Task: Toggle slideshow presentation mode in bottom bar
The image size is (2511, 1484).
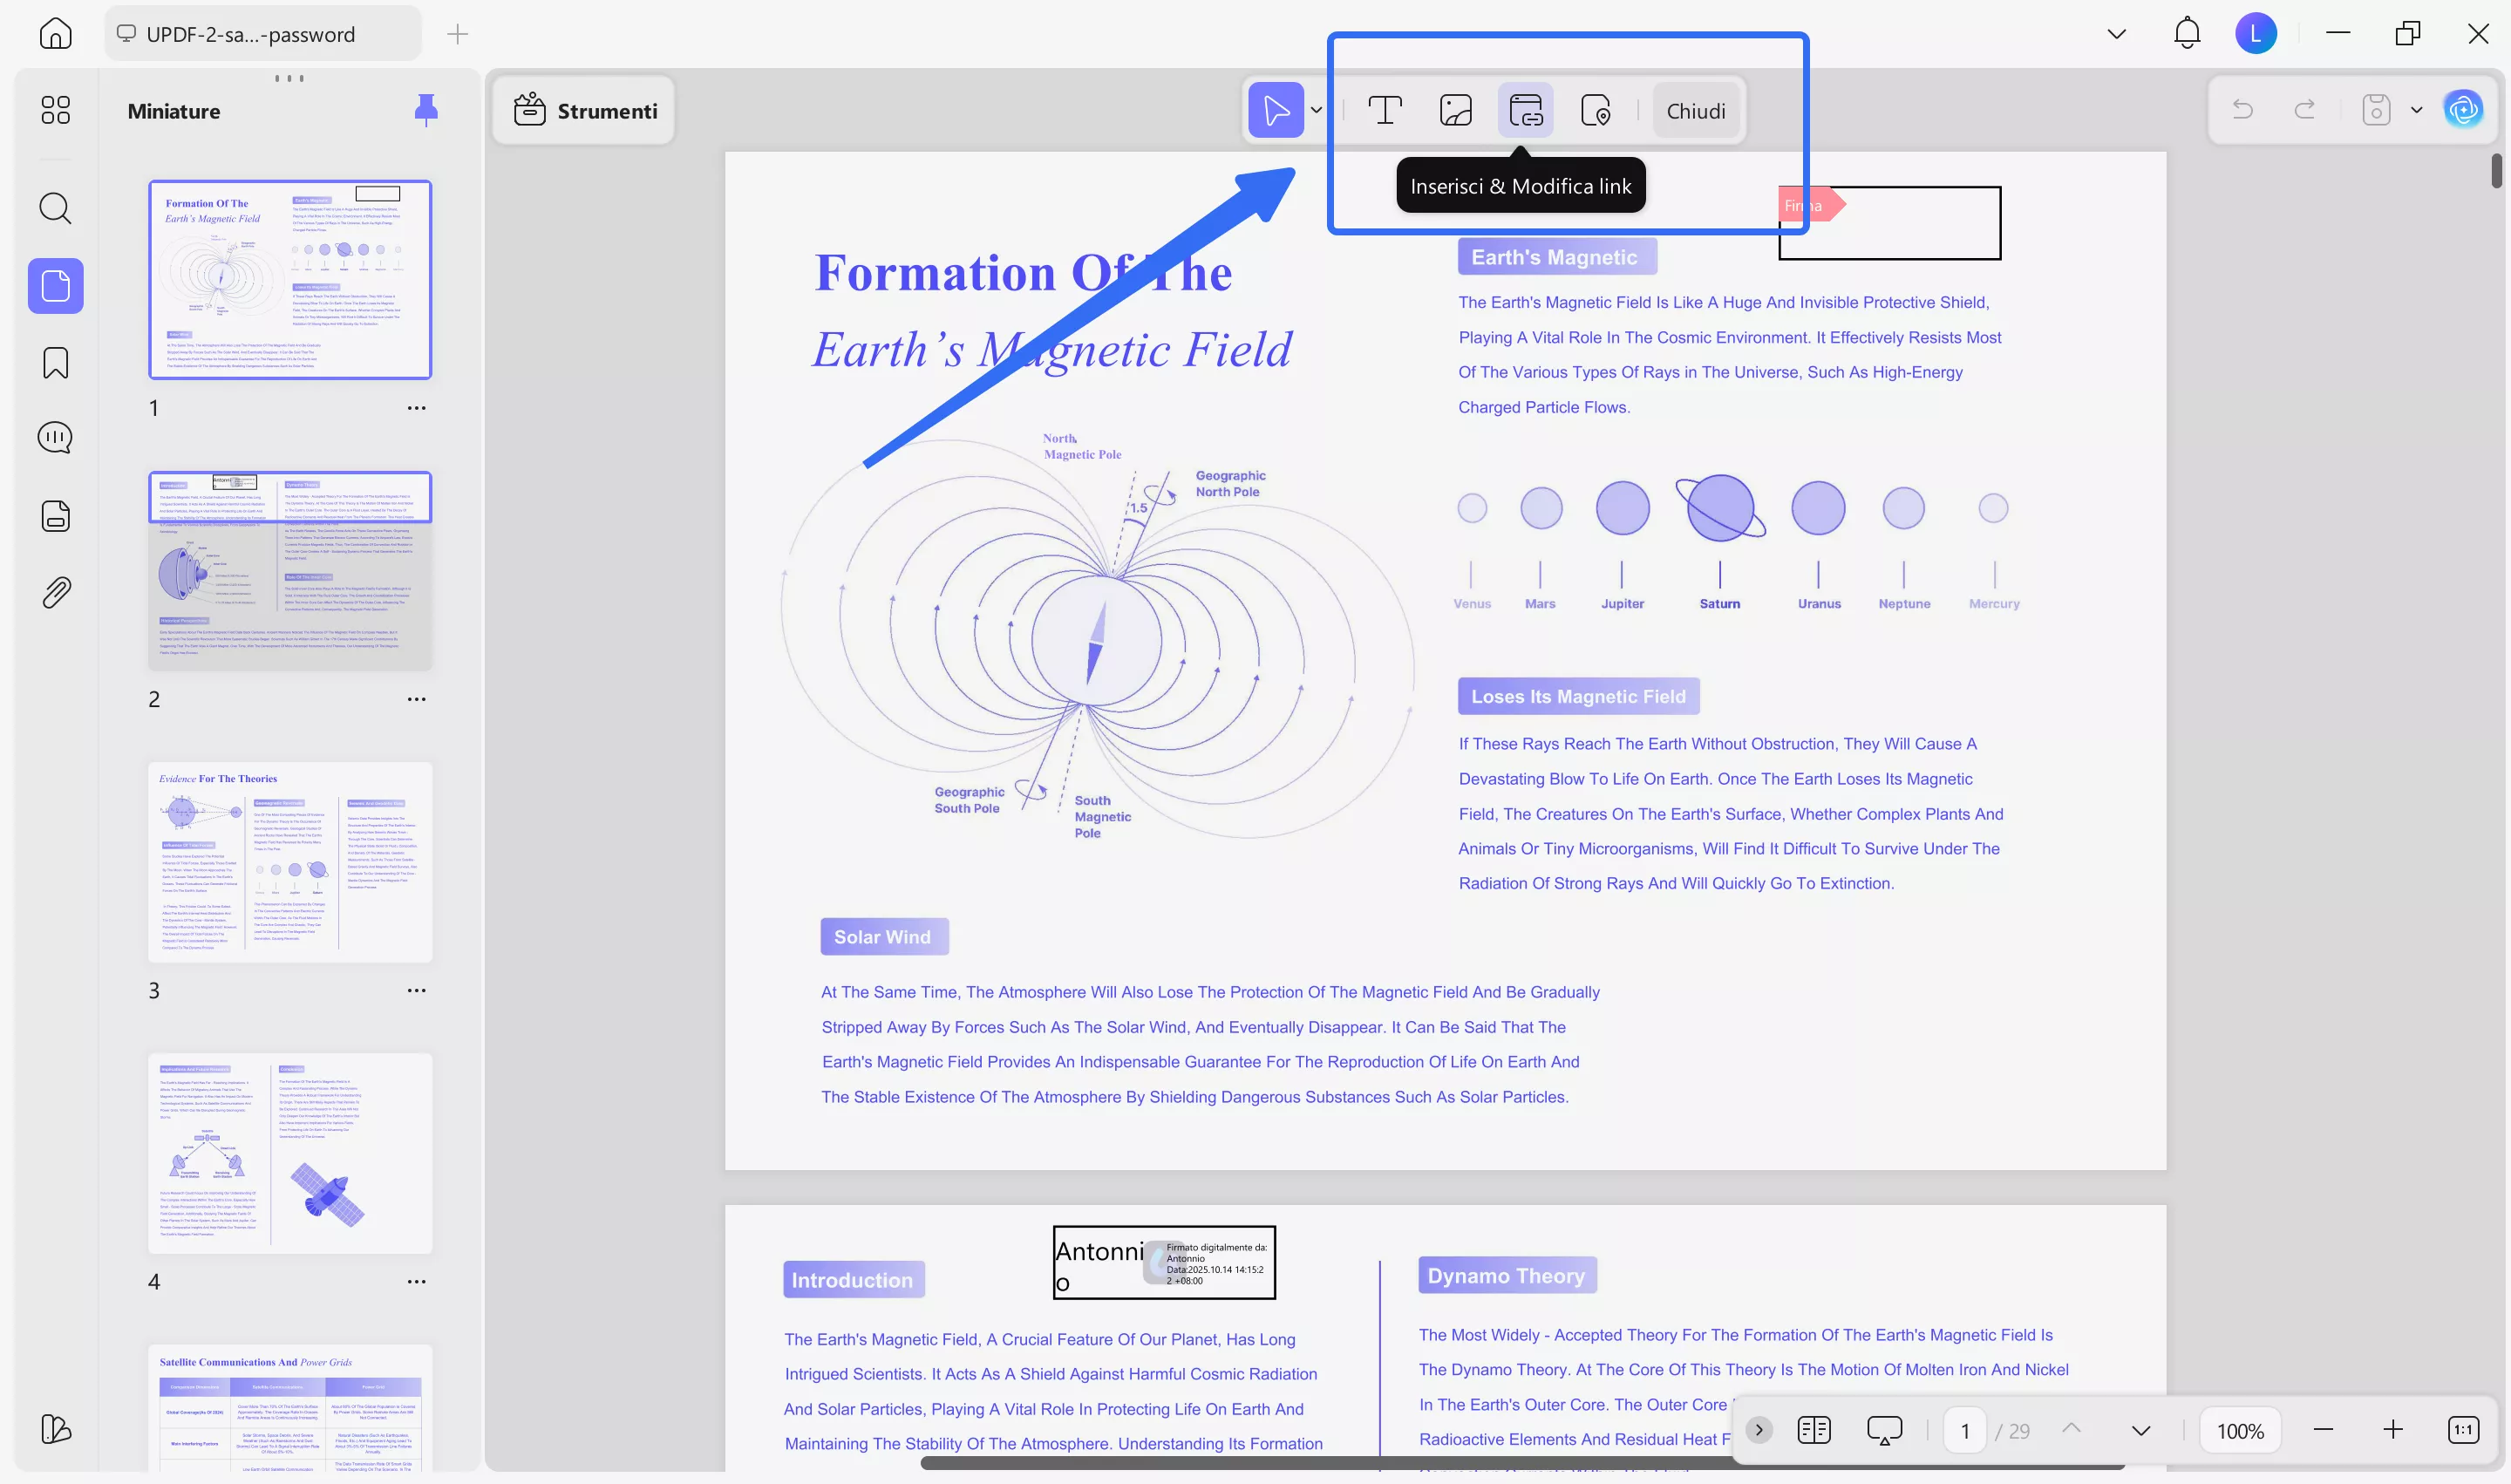Action: [1884, 1430]
